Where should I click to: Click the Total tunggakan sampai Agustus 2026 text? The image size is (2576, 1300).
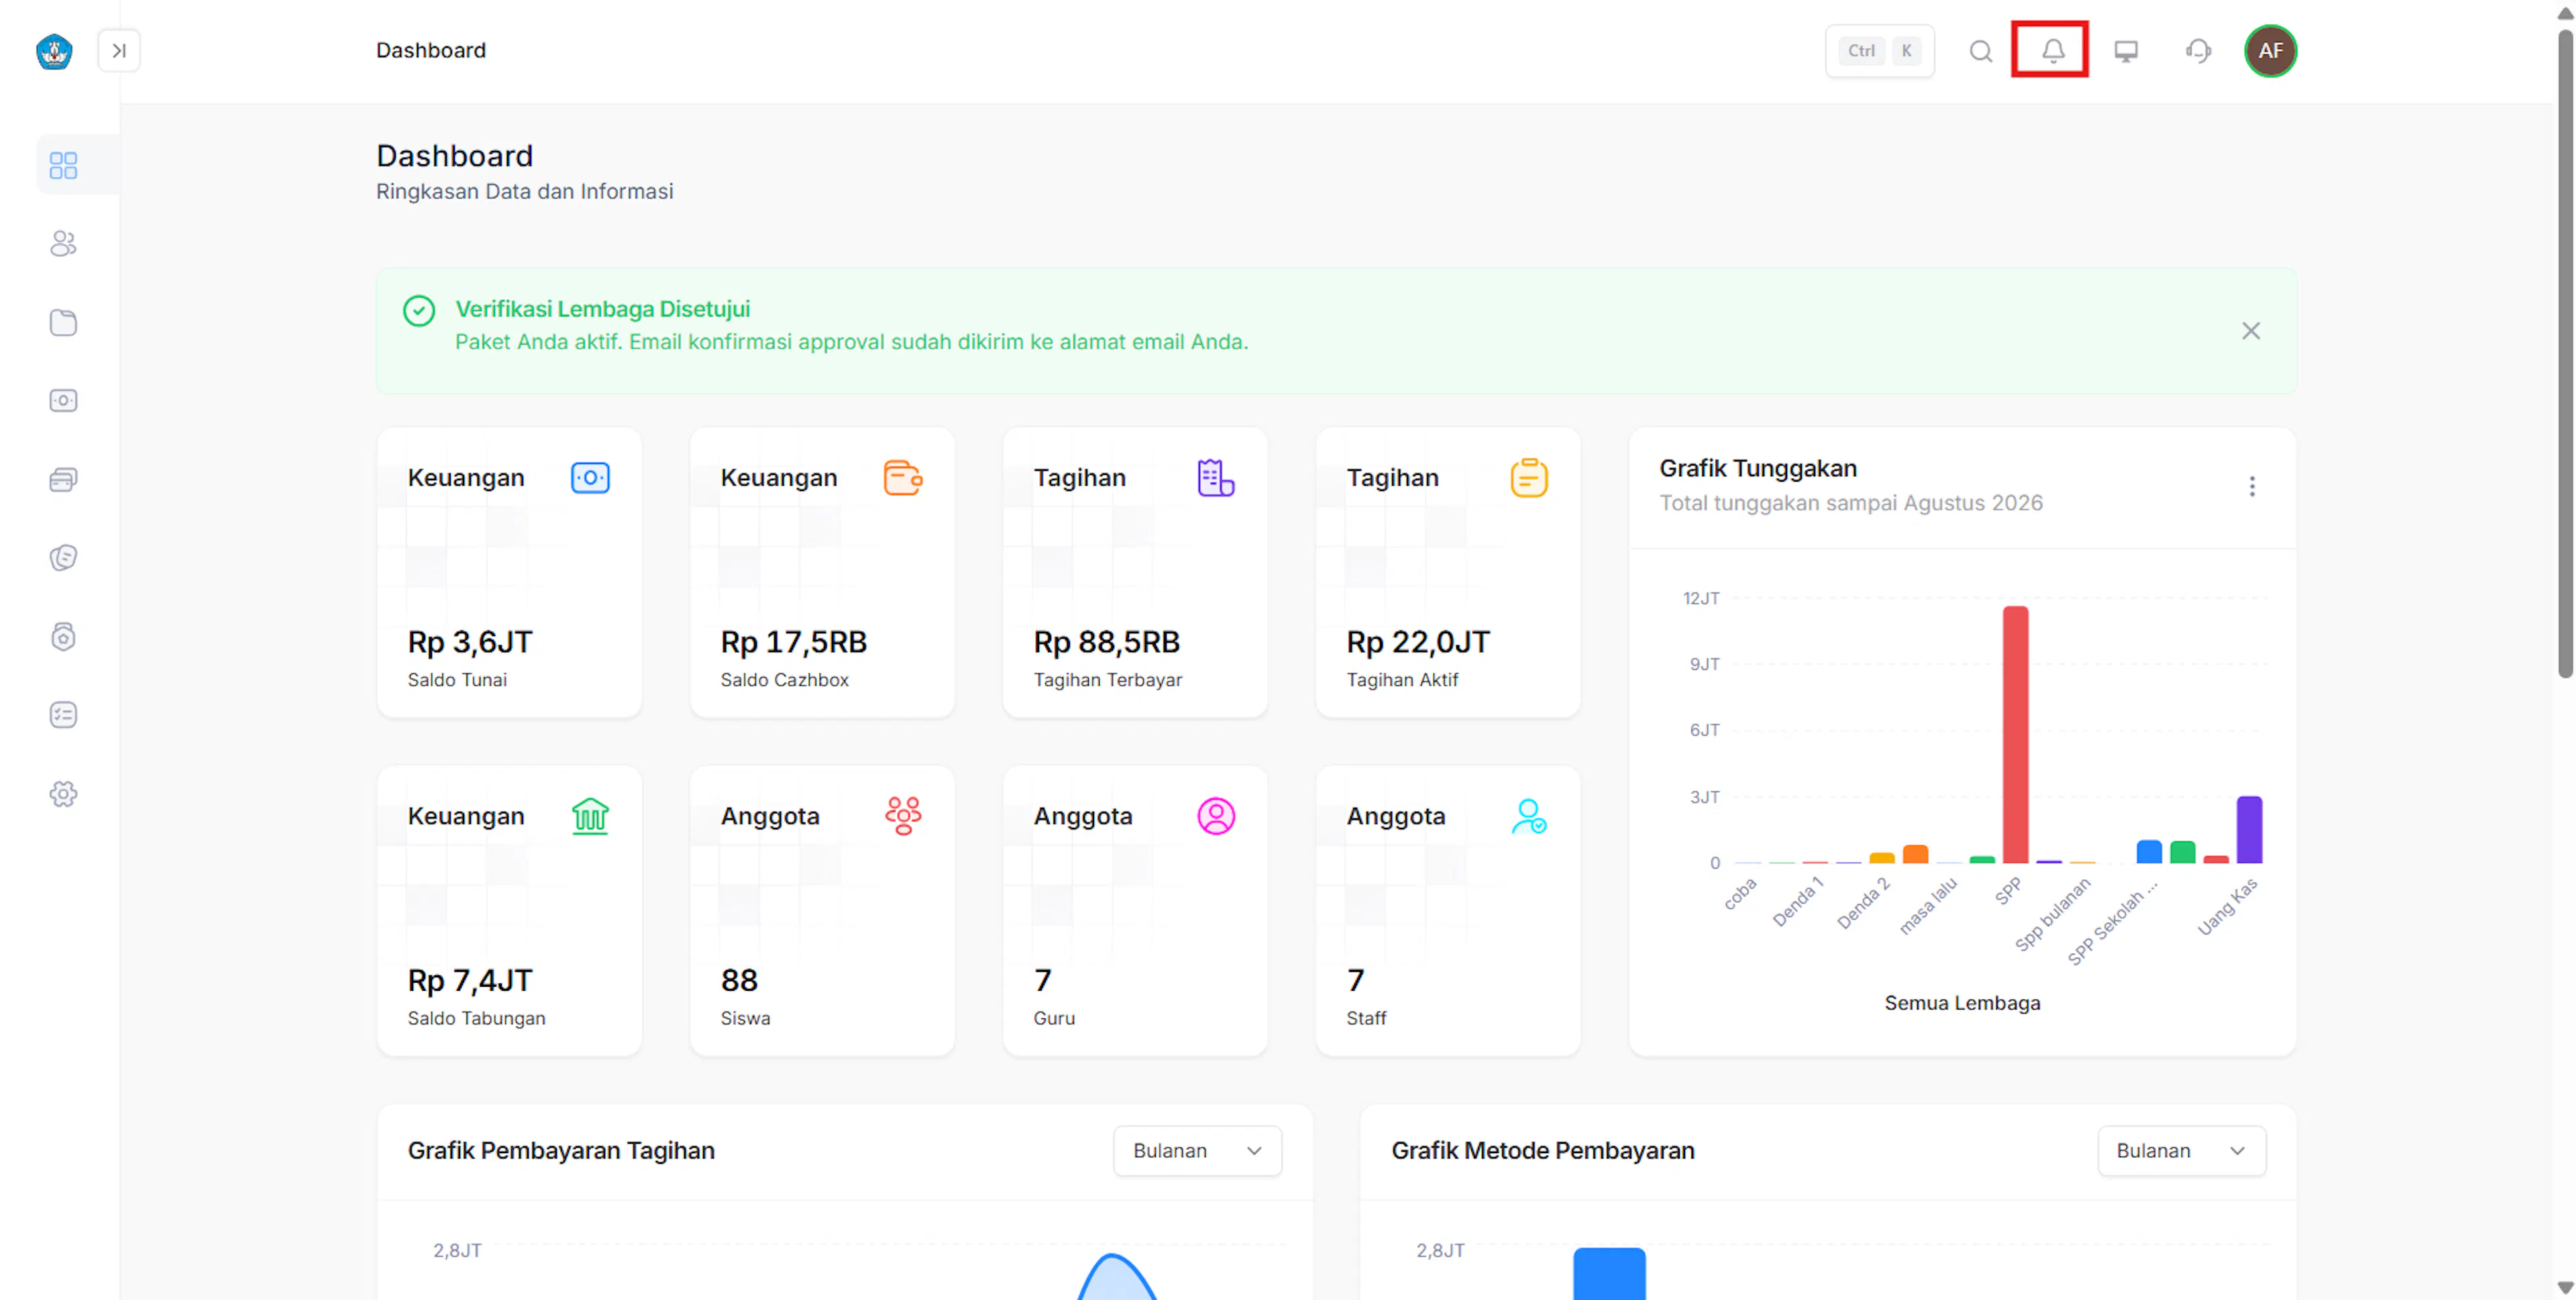1851,503
